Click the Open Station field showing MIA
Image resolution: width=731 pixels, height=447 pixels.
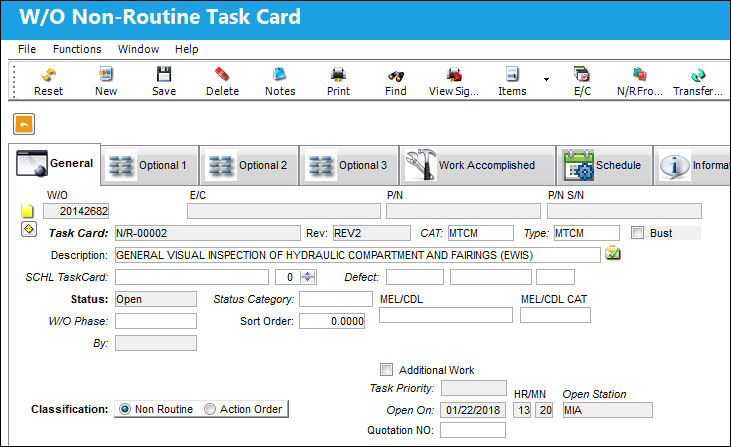(x=607, y=410)
